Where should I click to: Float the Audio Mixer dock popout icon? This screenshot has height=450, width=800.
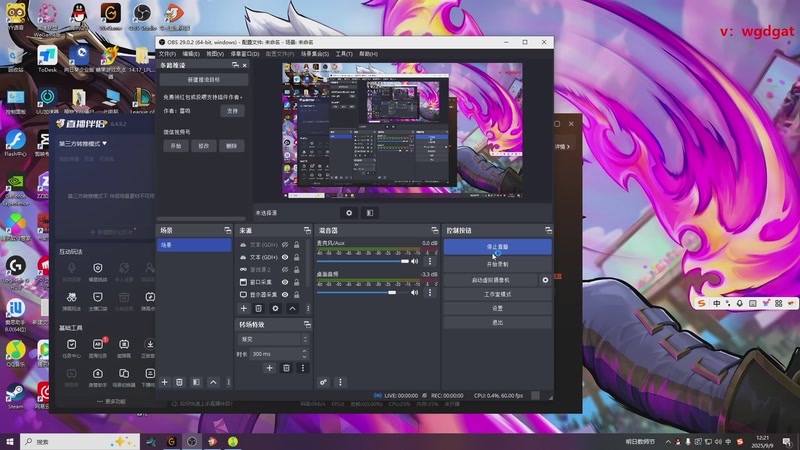pos(435,231)
